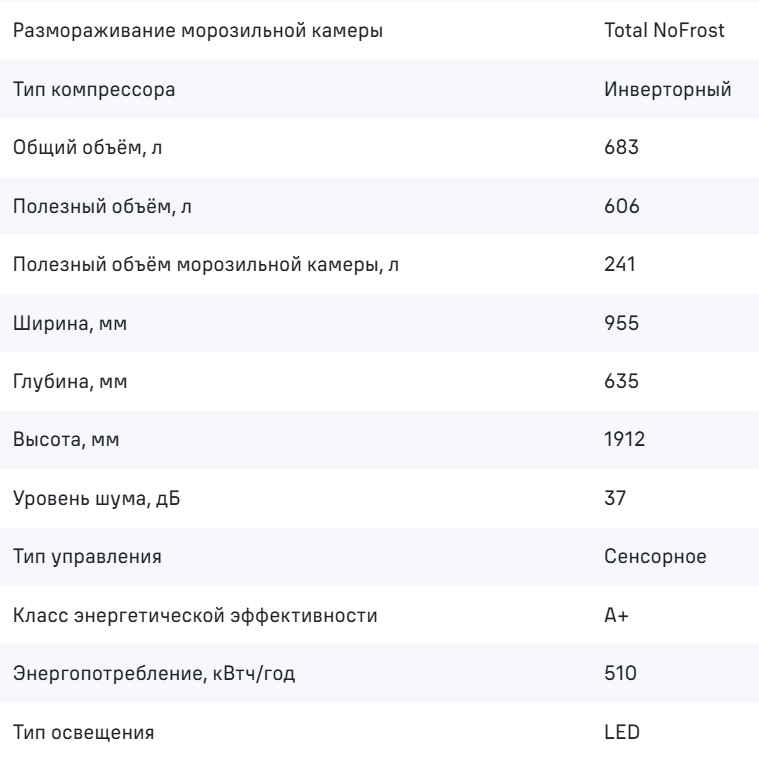Select the 606 useful volume value
This screenshot has width=759, height=761.
tap(622, 206)
